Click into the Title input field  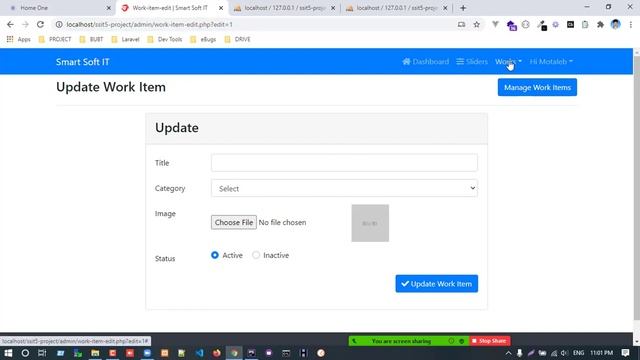[x=344, y=162]
